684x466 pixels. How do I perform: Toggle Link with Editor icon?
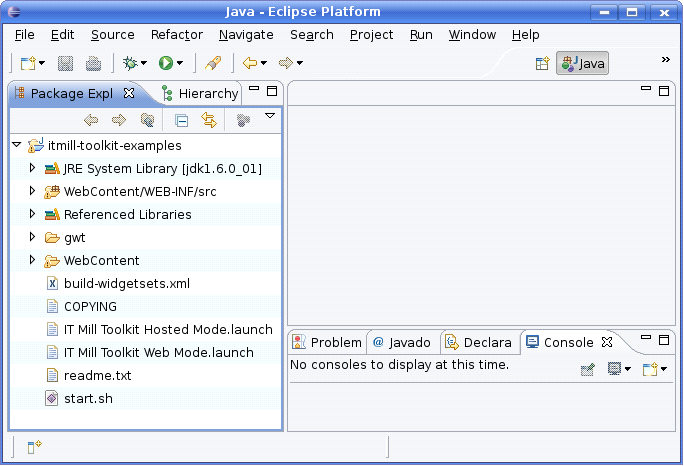(x=209, y=120)
